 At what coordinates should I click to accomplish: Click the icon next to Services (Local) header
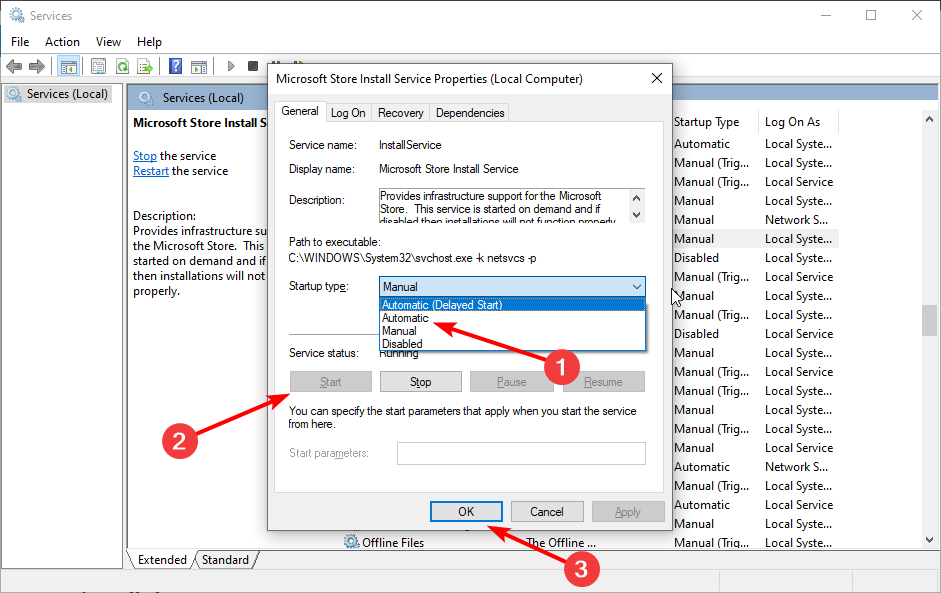click(x=145, y=98)
